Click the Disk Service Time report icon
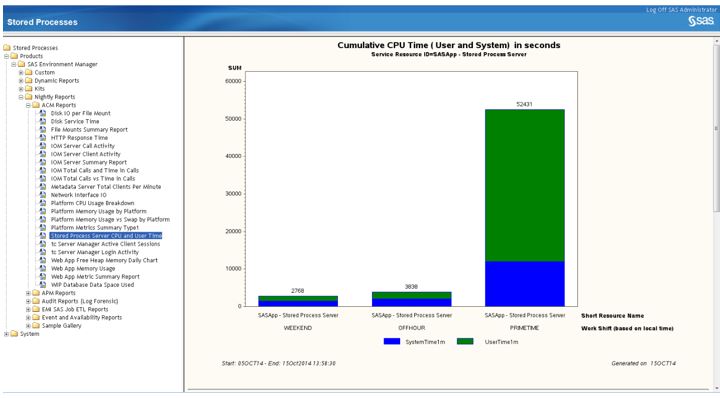The image size is (720, 398). click(43, 121)
